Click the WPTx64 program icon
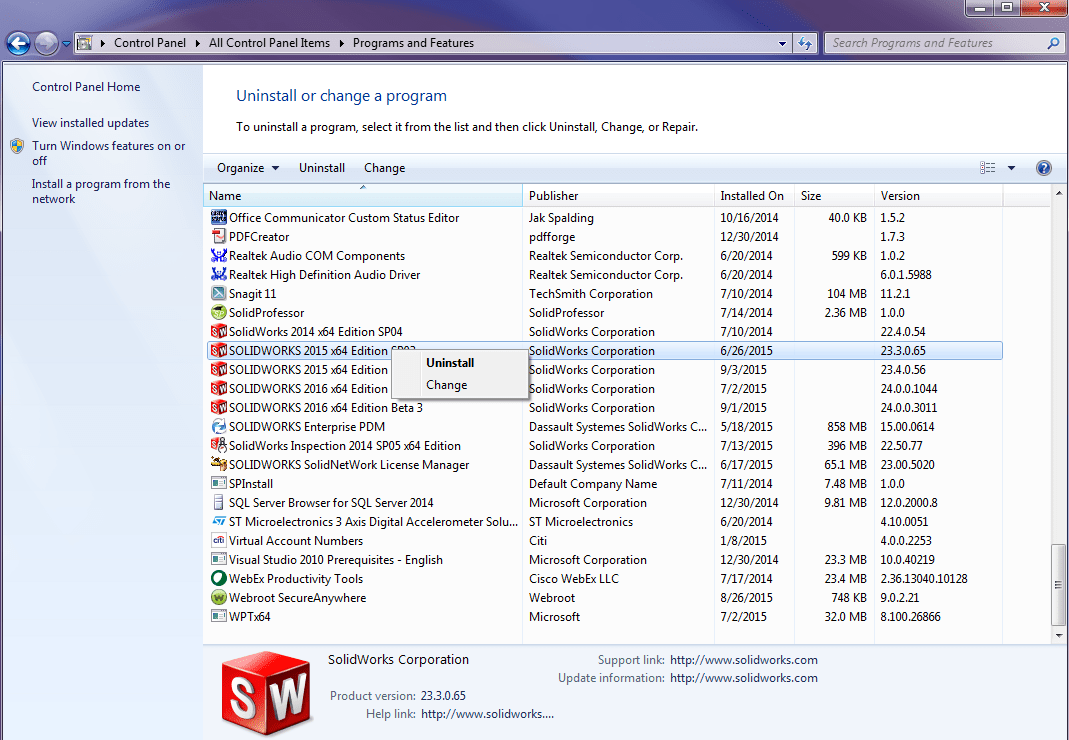The height and width of the screenshot is (740, 1069). pyautogui.click(x=218, y=617)
